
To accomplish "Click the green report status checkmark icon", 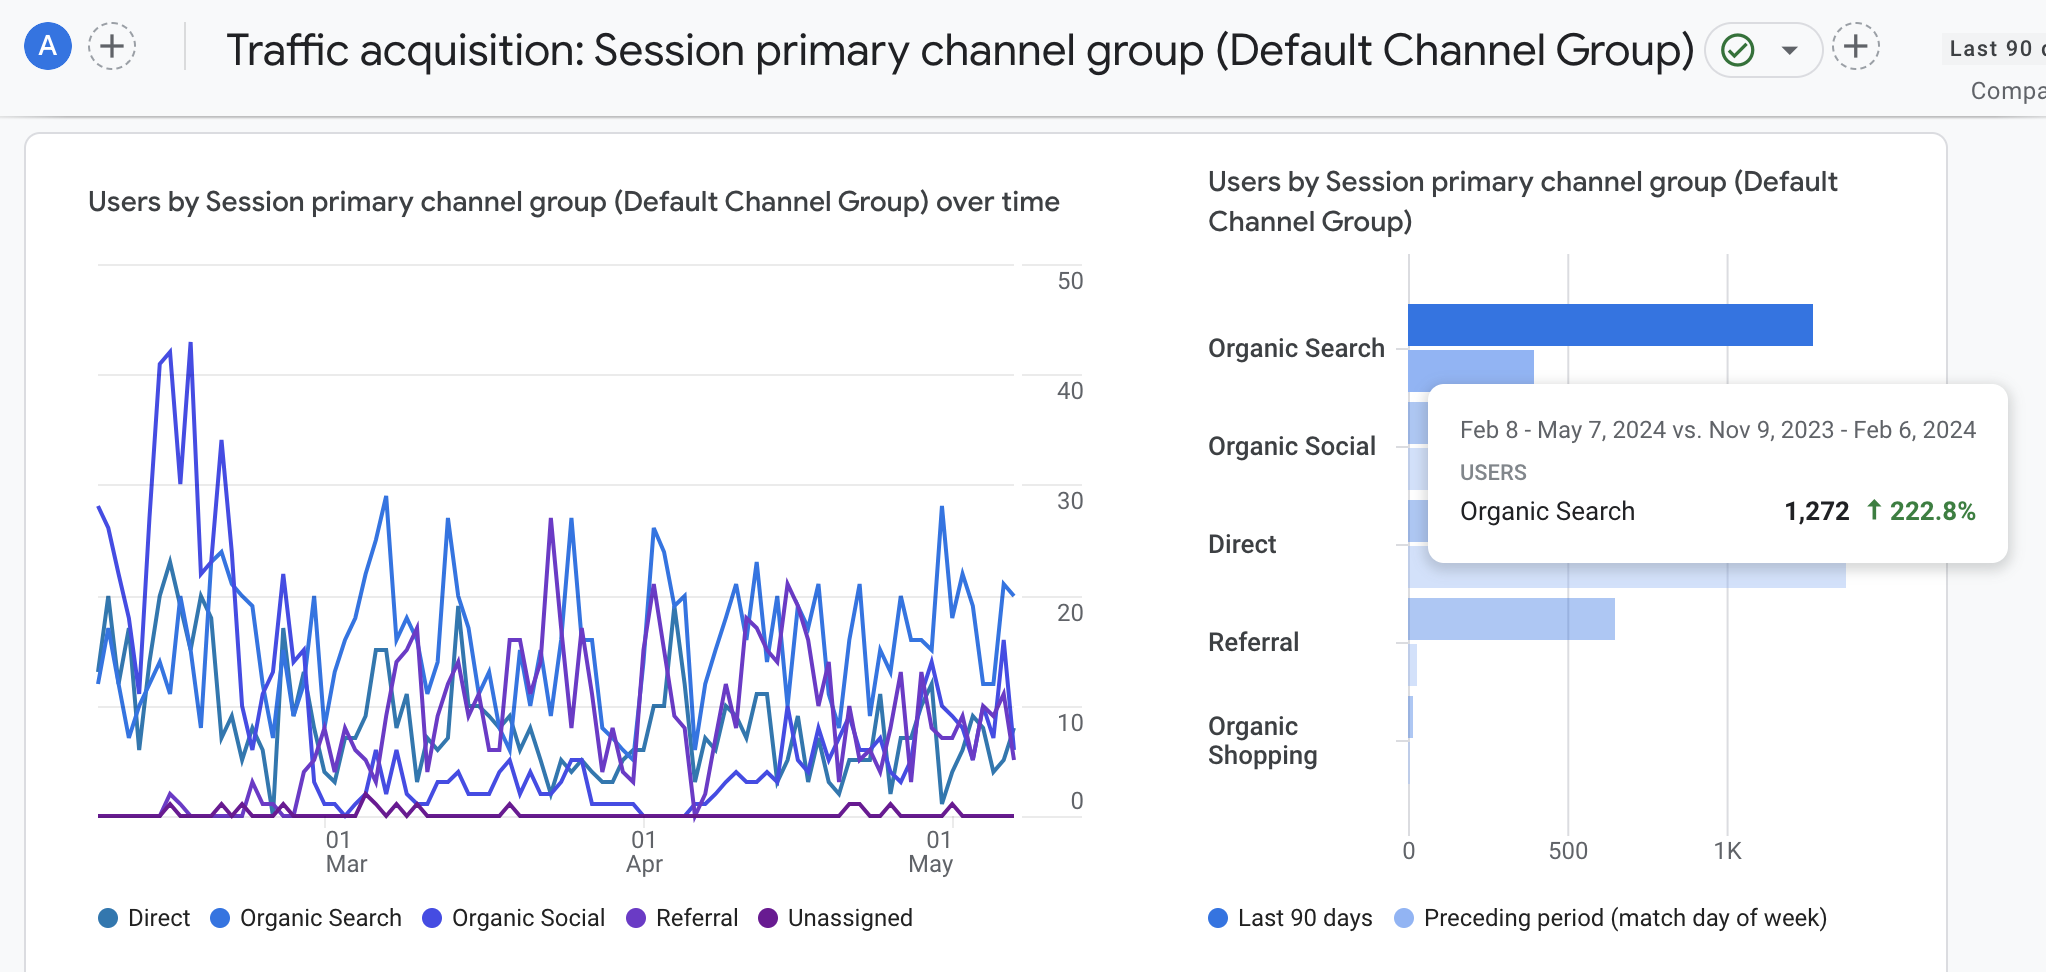I will pos(1738,50).
